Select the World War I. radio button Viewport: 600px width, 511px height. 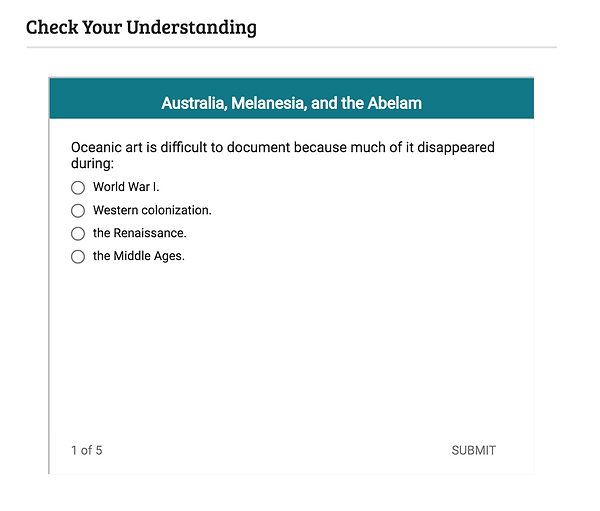[x=78, y=187]
